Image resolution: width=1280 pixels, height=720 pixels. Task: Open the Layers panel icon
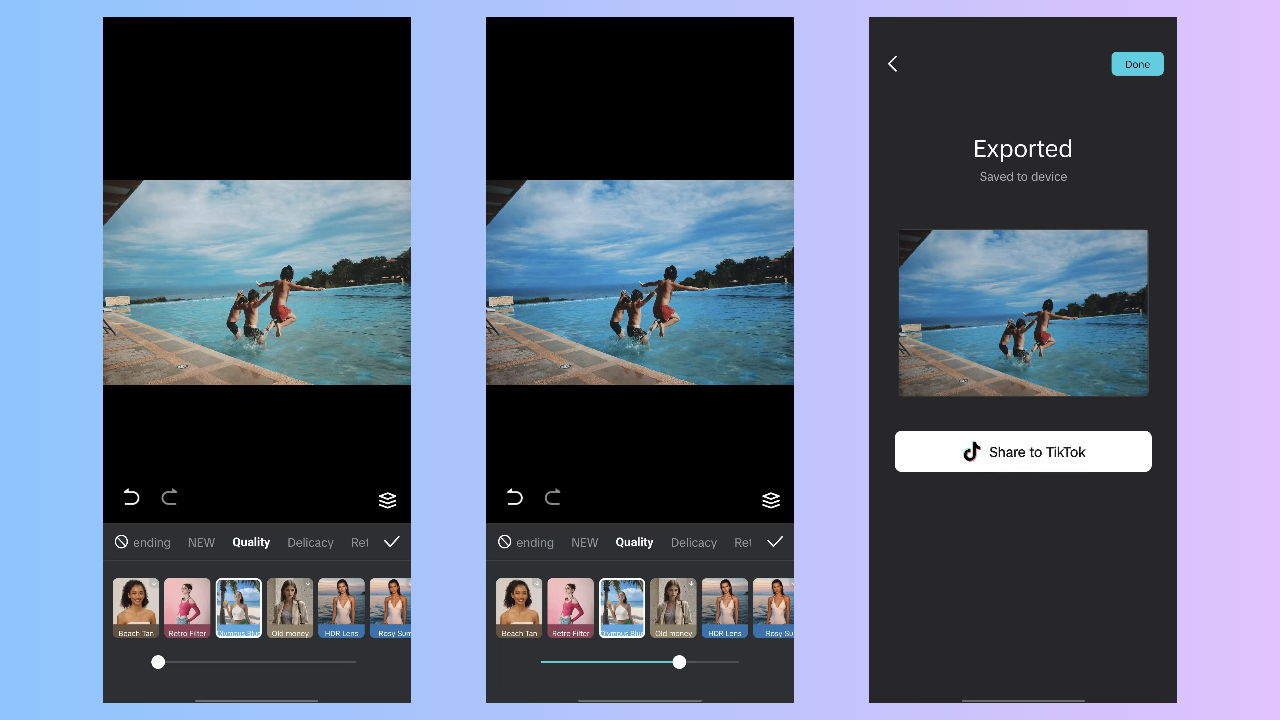[x=387, y=500]
